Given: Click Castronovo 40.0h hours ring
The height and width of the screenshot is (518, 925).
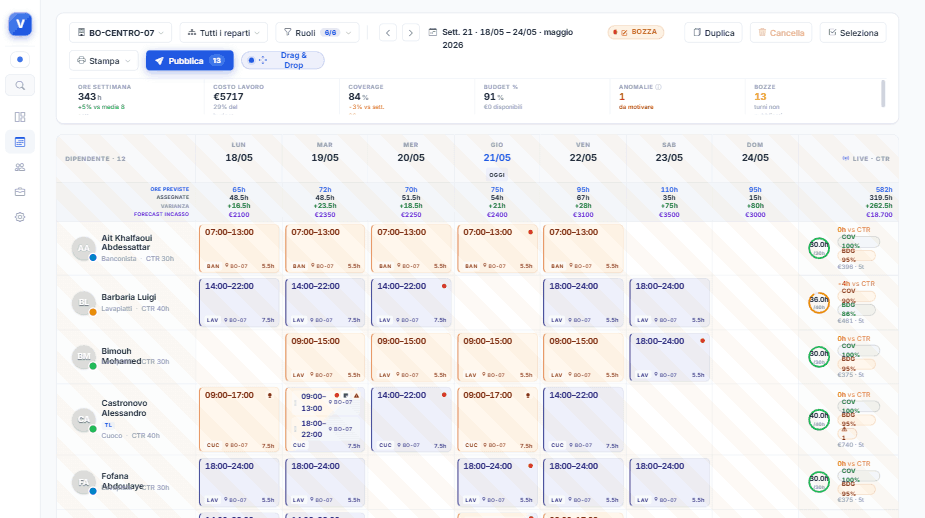Looking at the screenshot, I should (819, 419).
